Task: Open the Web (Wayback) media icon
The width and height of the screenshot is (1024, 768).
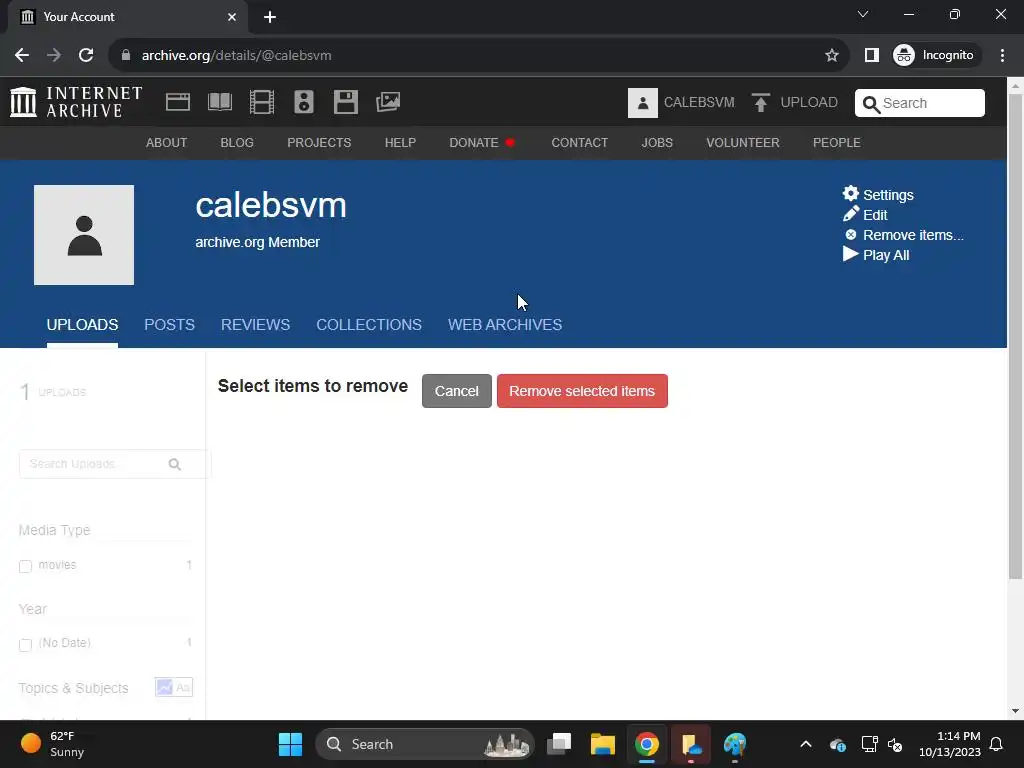Action: point(178,102)
